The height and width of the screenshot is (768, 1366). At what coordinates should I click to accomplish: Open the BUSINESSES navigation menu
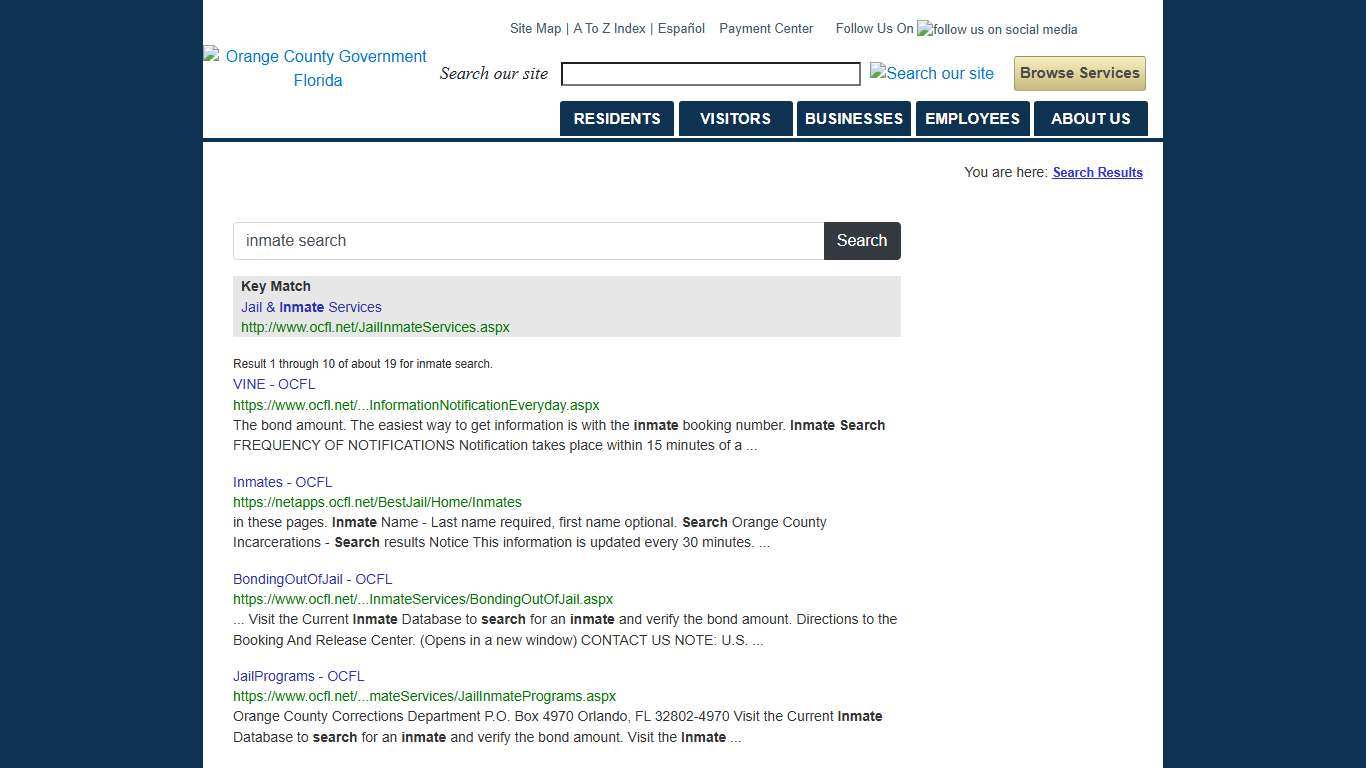(x=854, y=118)
